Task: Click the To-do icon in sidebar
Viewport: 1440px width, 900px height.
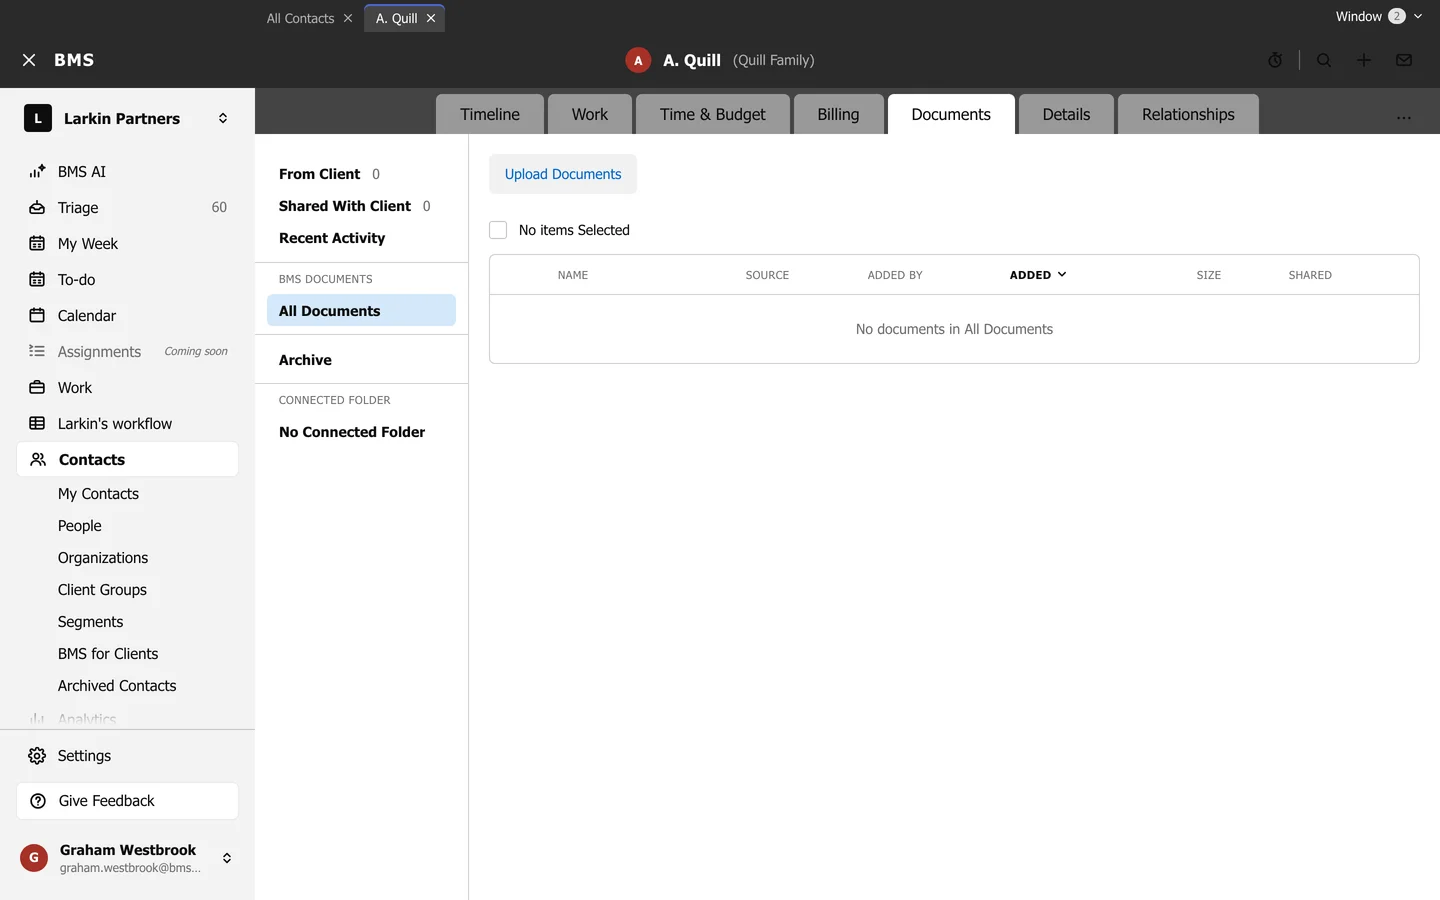Action: [x=37, y=280]
